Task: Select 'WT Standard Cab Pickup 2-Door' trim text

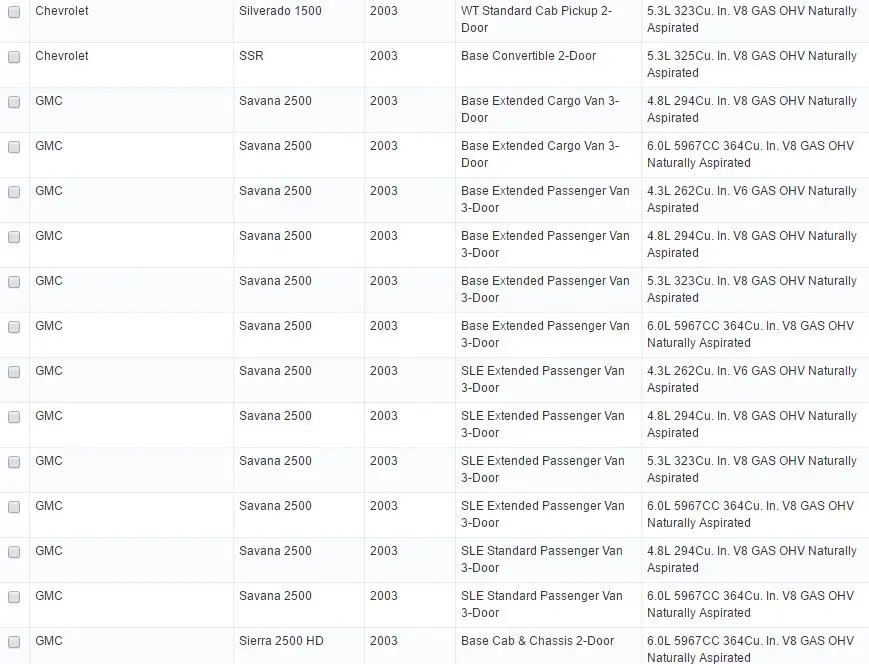Action: pyautogui.click(x=536, y=19)
